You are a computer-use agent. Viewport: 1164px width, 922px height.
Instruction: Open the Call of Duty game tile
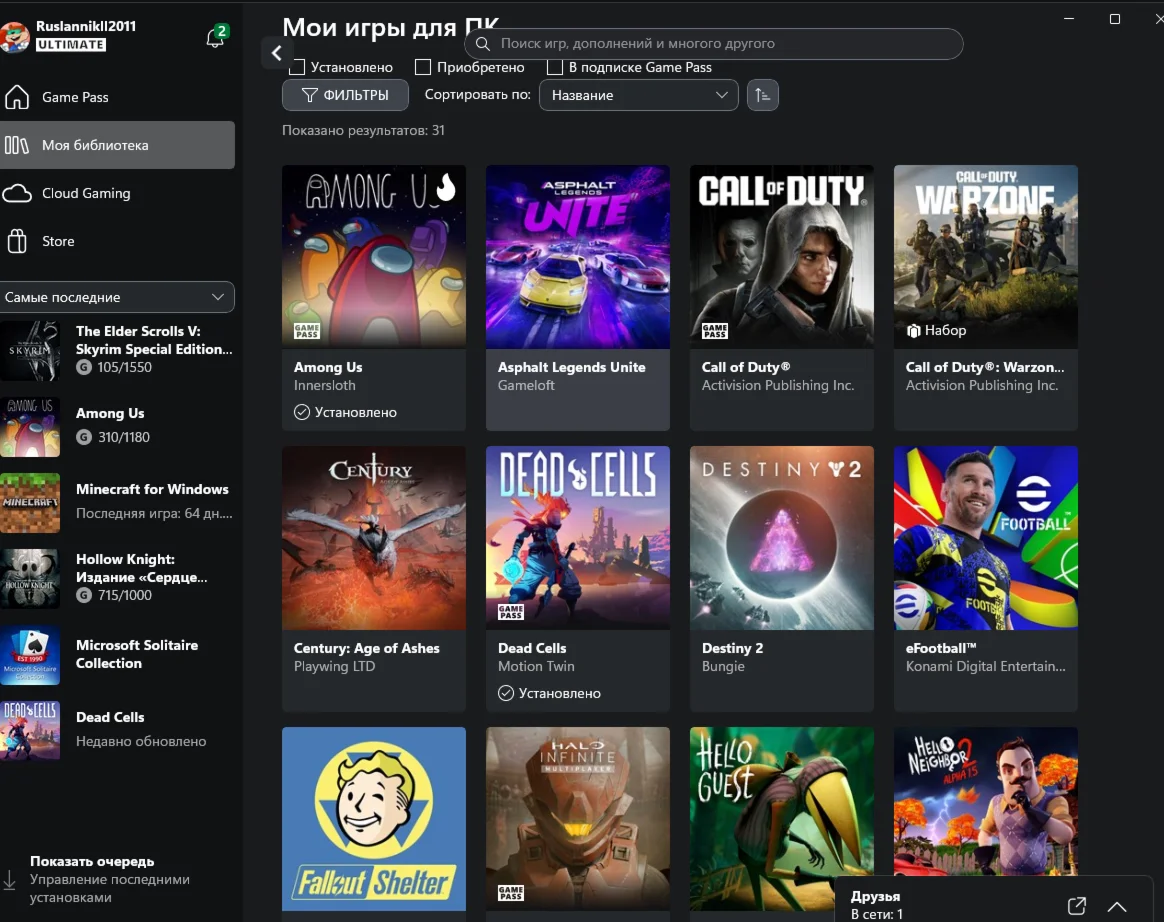pyautogui.click(x=782, y=297)
